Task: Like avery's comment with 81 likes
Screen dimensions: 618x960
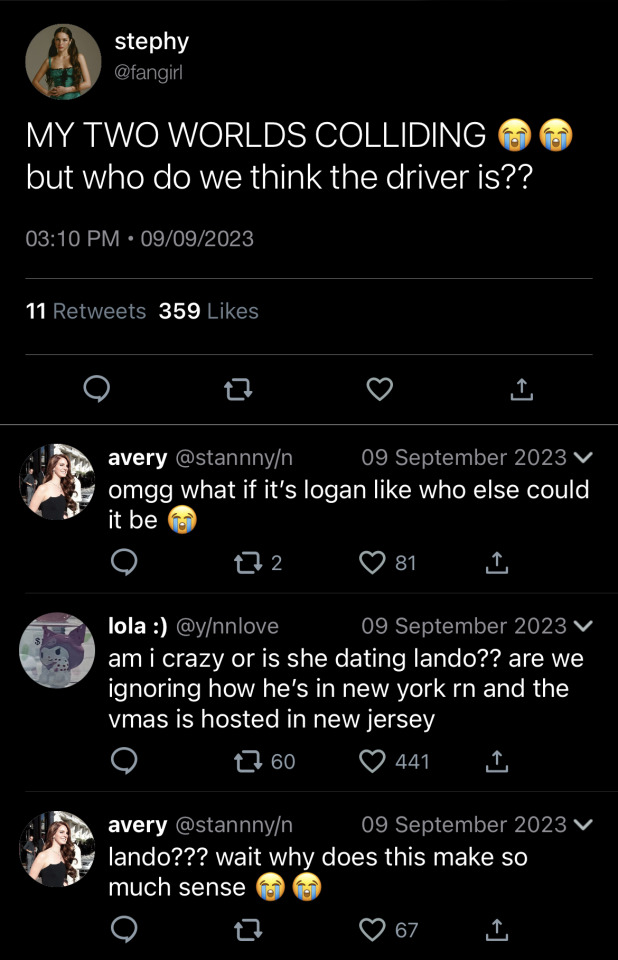Action: pos(374,563)
